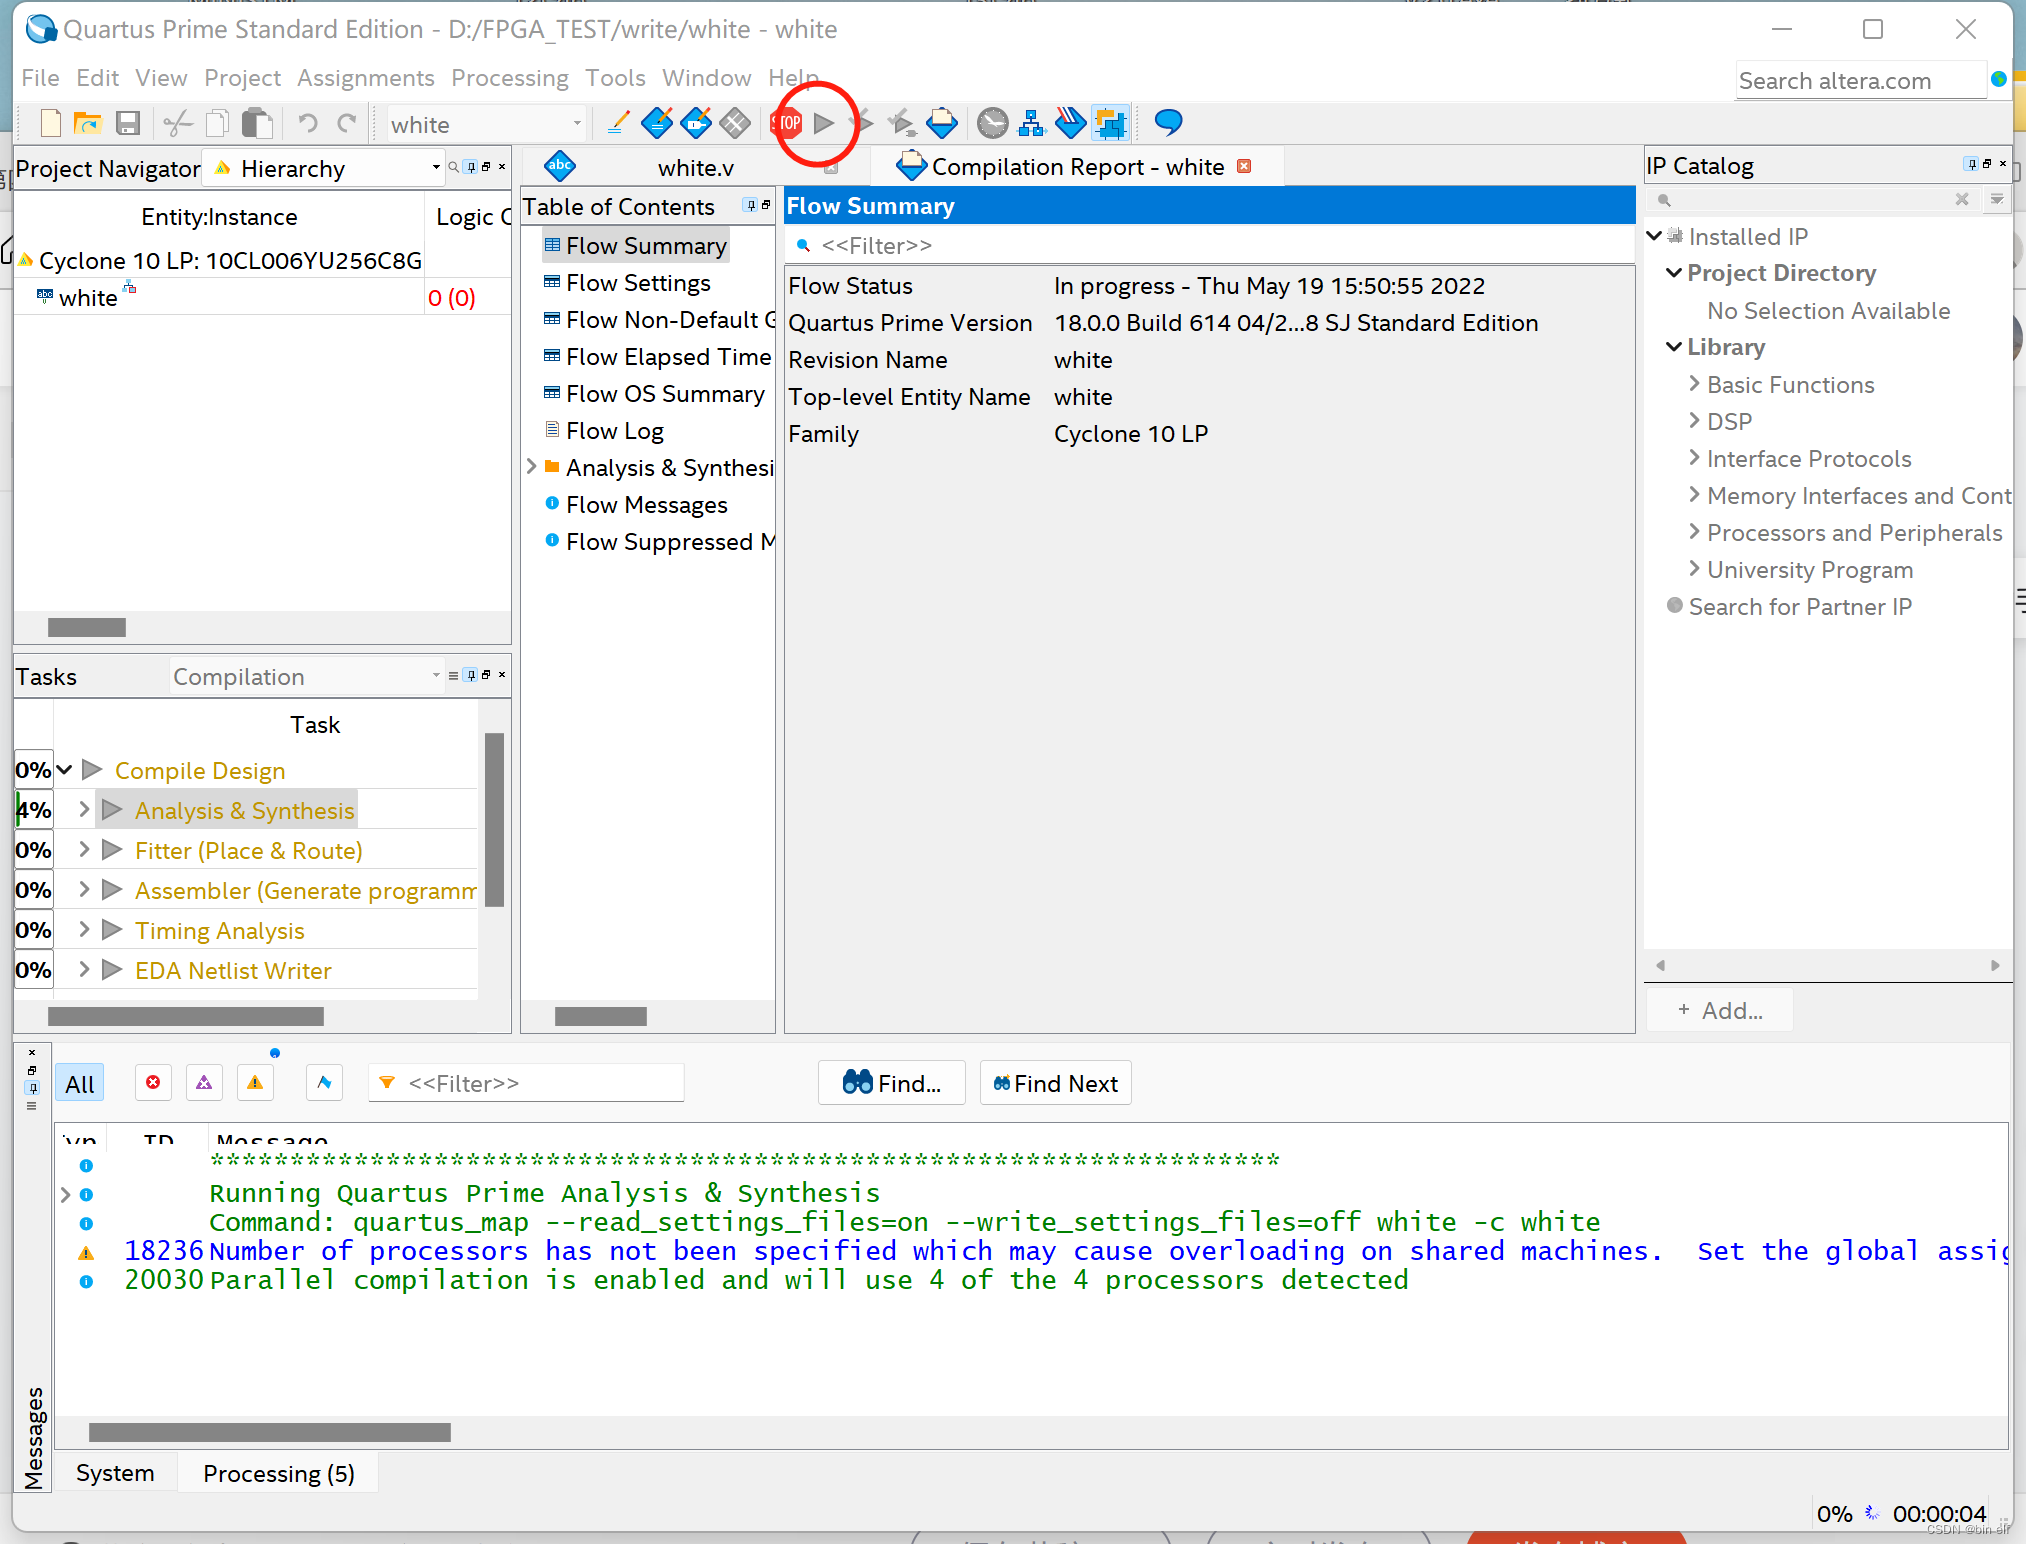This screenshot has width=2026, height=1544.
Task: Click the Find Next button
Action: tap(1055, 1083)
